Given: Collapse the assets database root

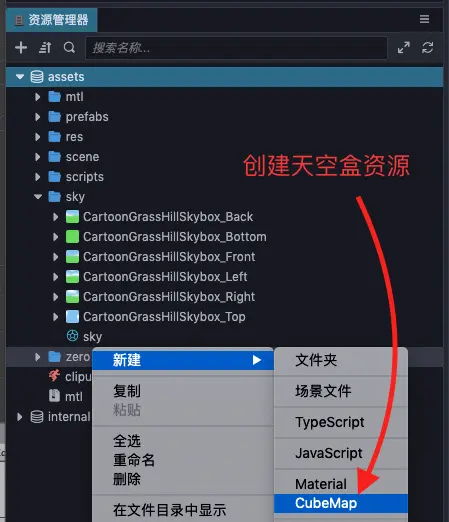Looking at the screenshot, I should pos(20,77).
